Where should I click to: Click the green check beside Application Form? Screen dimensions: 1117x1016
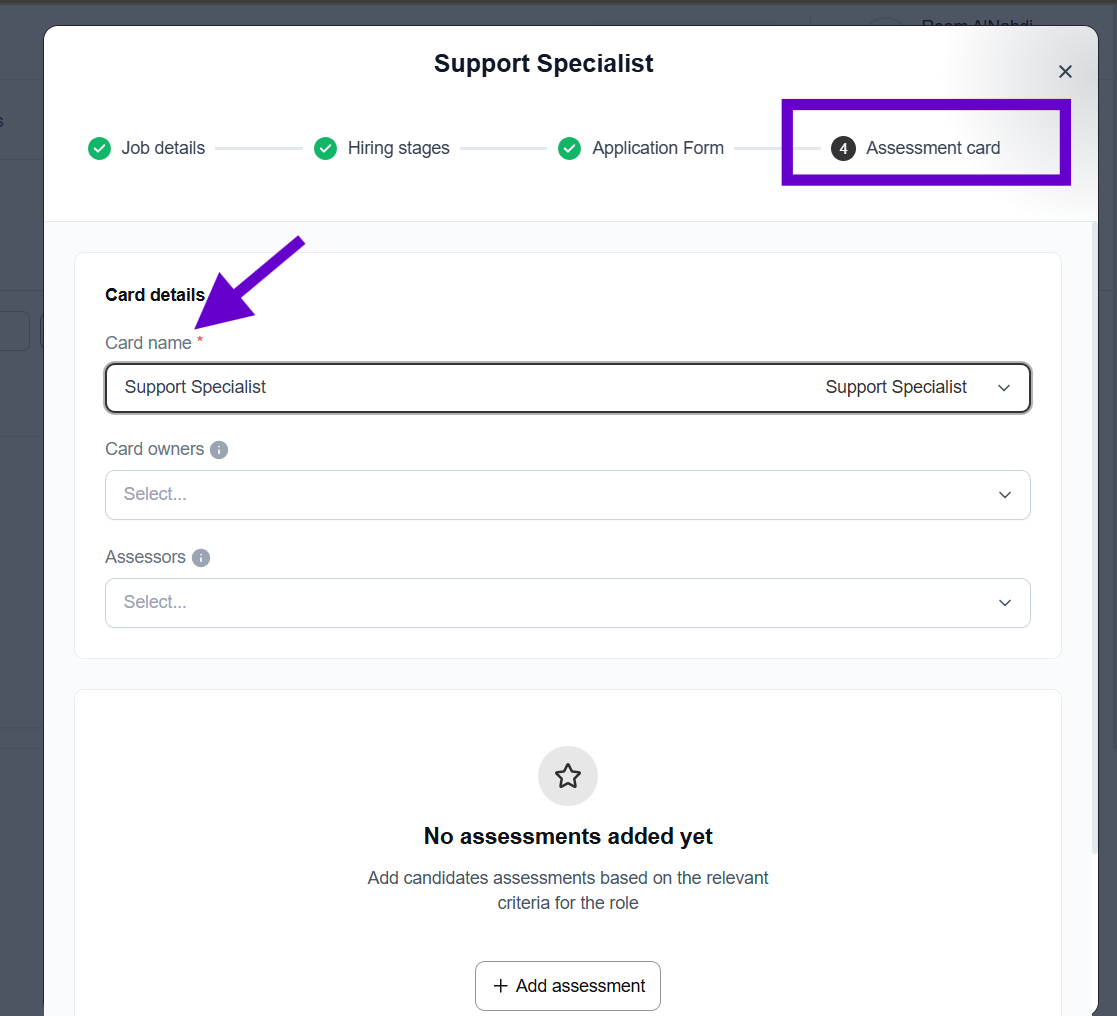[569, 148]
